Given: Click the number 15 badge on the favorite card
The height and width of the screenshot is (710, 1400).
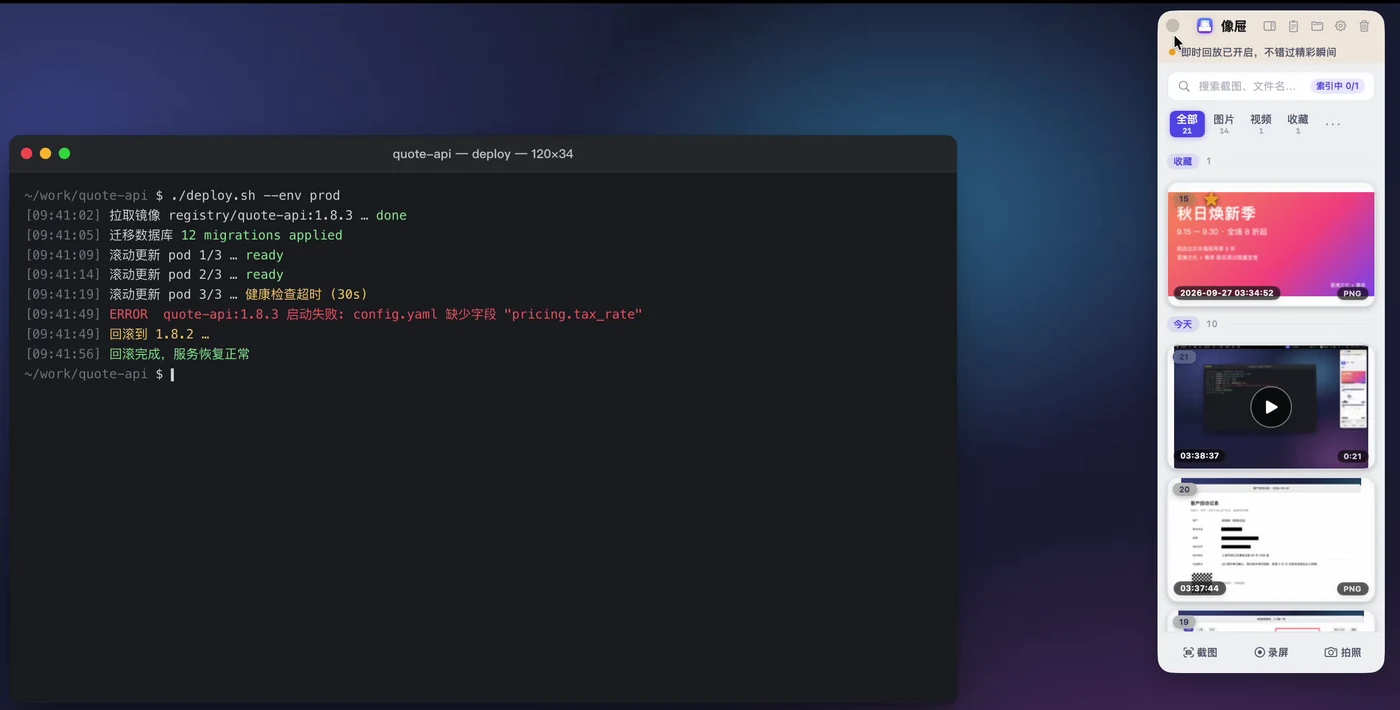Looking at the screenshot, I should click(x=1184, y=199).
